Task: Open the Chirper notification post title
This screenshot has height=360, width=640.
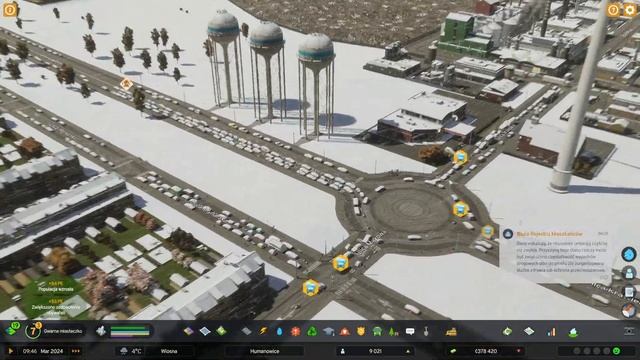Action: (549, 234)
